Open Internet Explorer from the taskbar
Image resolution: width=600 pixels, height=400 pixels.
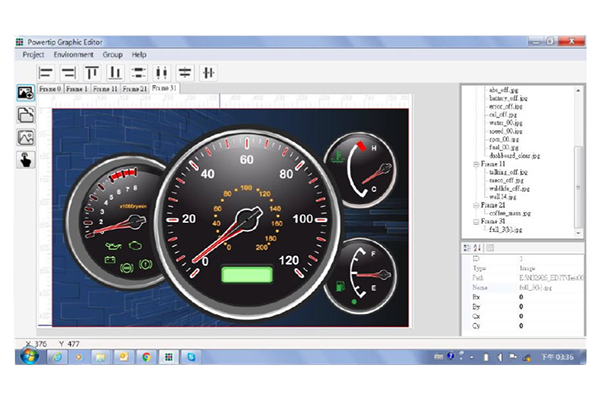pos(57,357)
